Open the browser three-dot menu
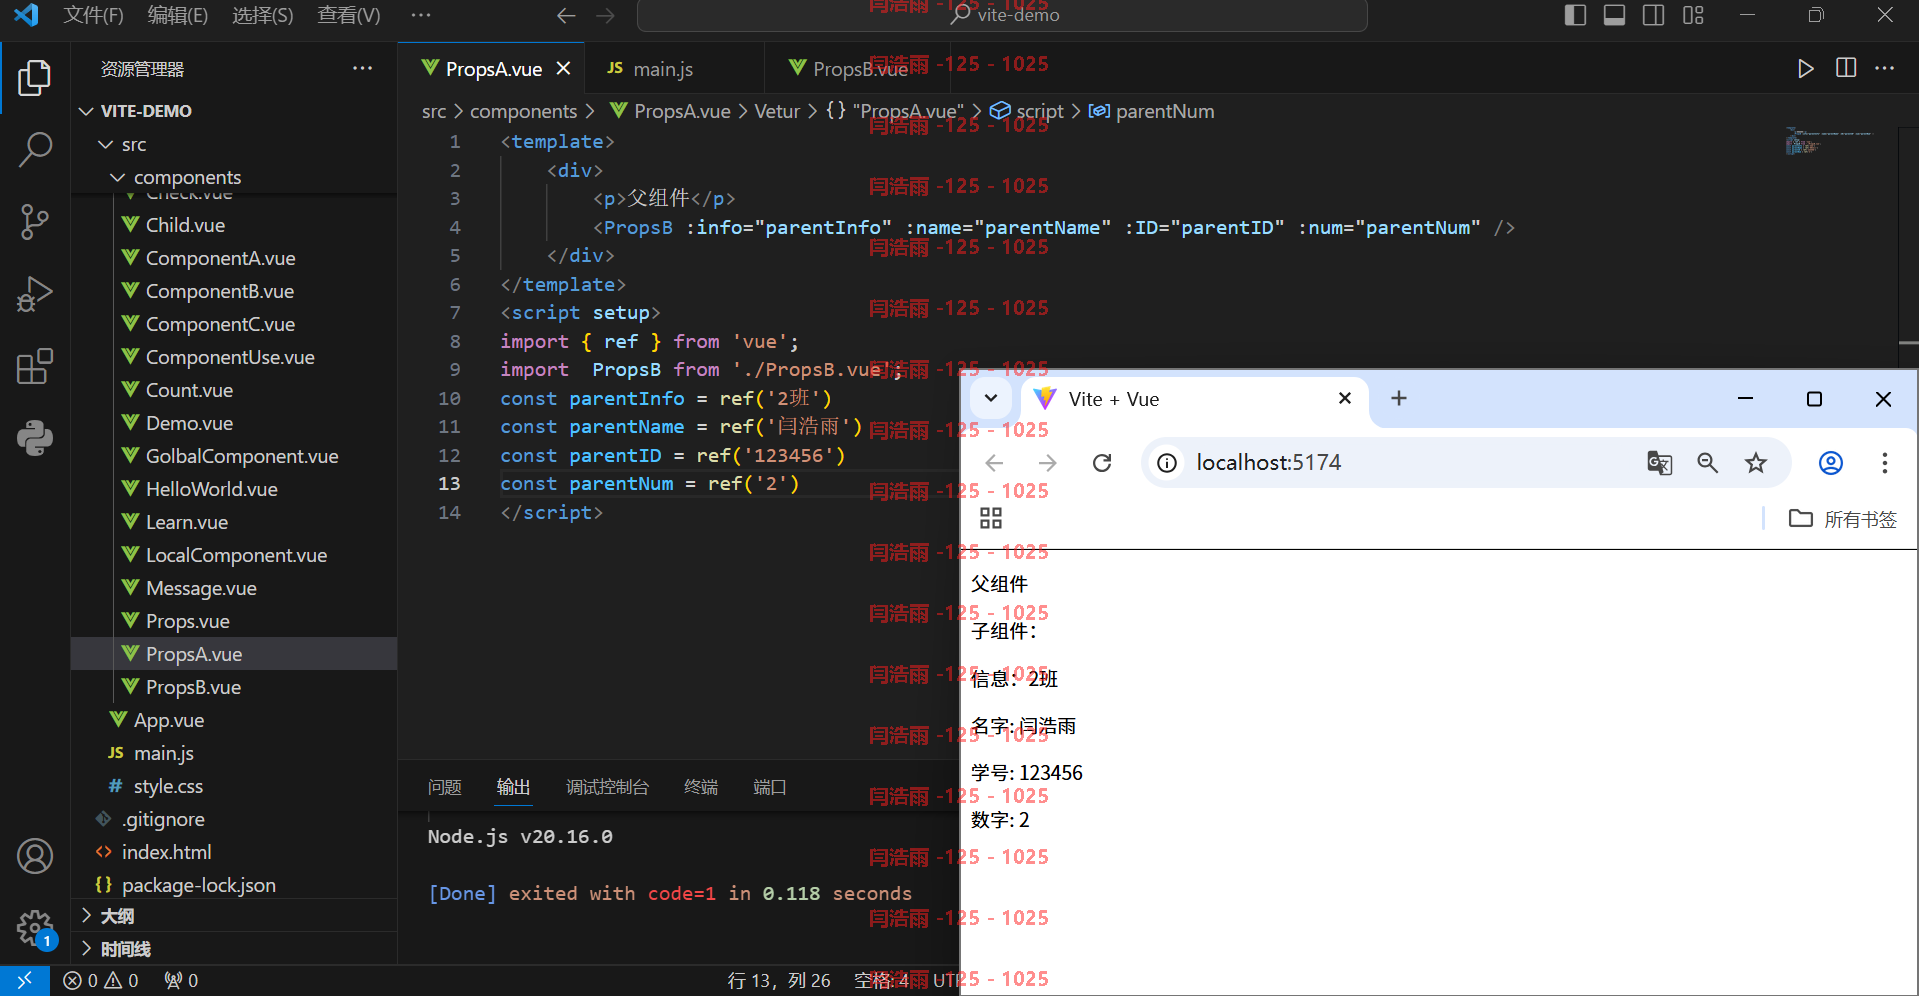1919x996 pixels. (1885, 463)
